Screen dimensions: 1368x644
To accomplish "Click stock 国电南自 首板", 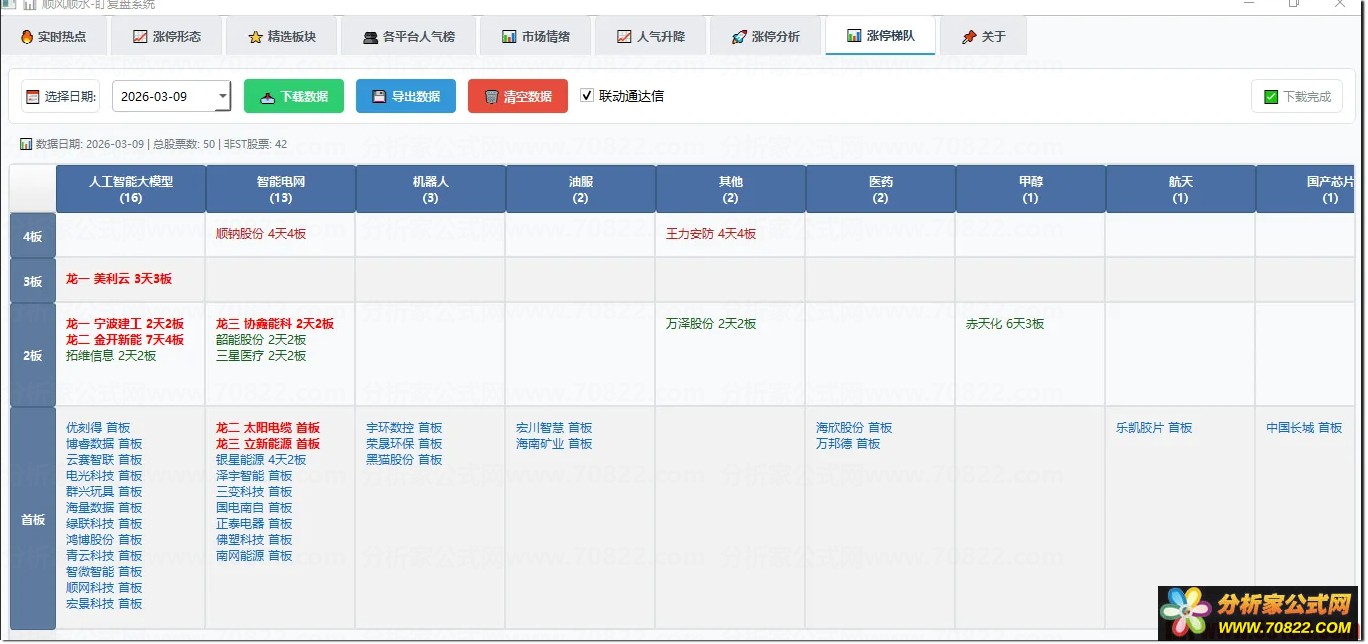I will tap(254, 508).
